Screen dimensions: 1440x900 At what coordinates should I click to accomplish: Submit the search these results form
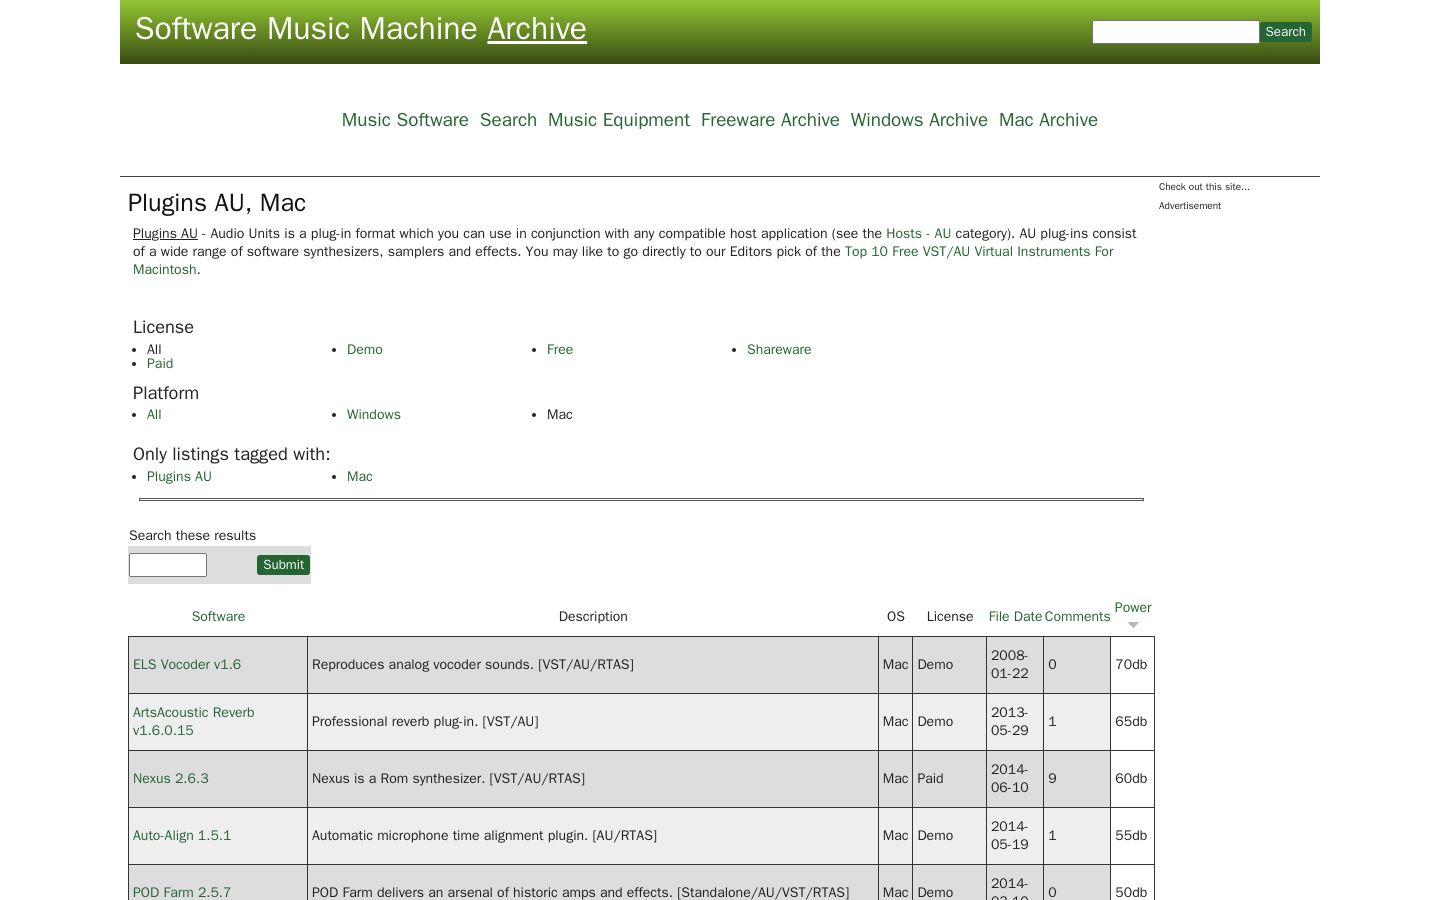[x=283, y=565]
